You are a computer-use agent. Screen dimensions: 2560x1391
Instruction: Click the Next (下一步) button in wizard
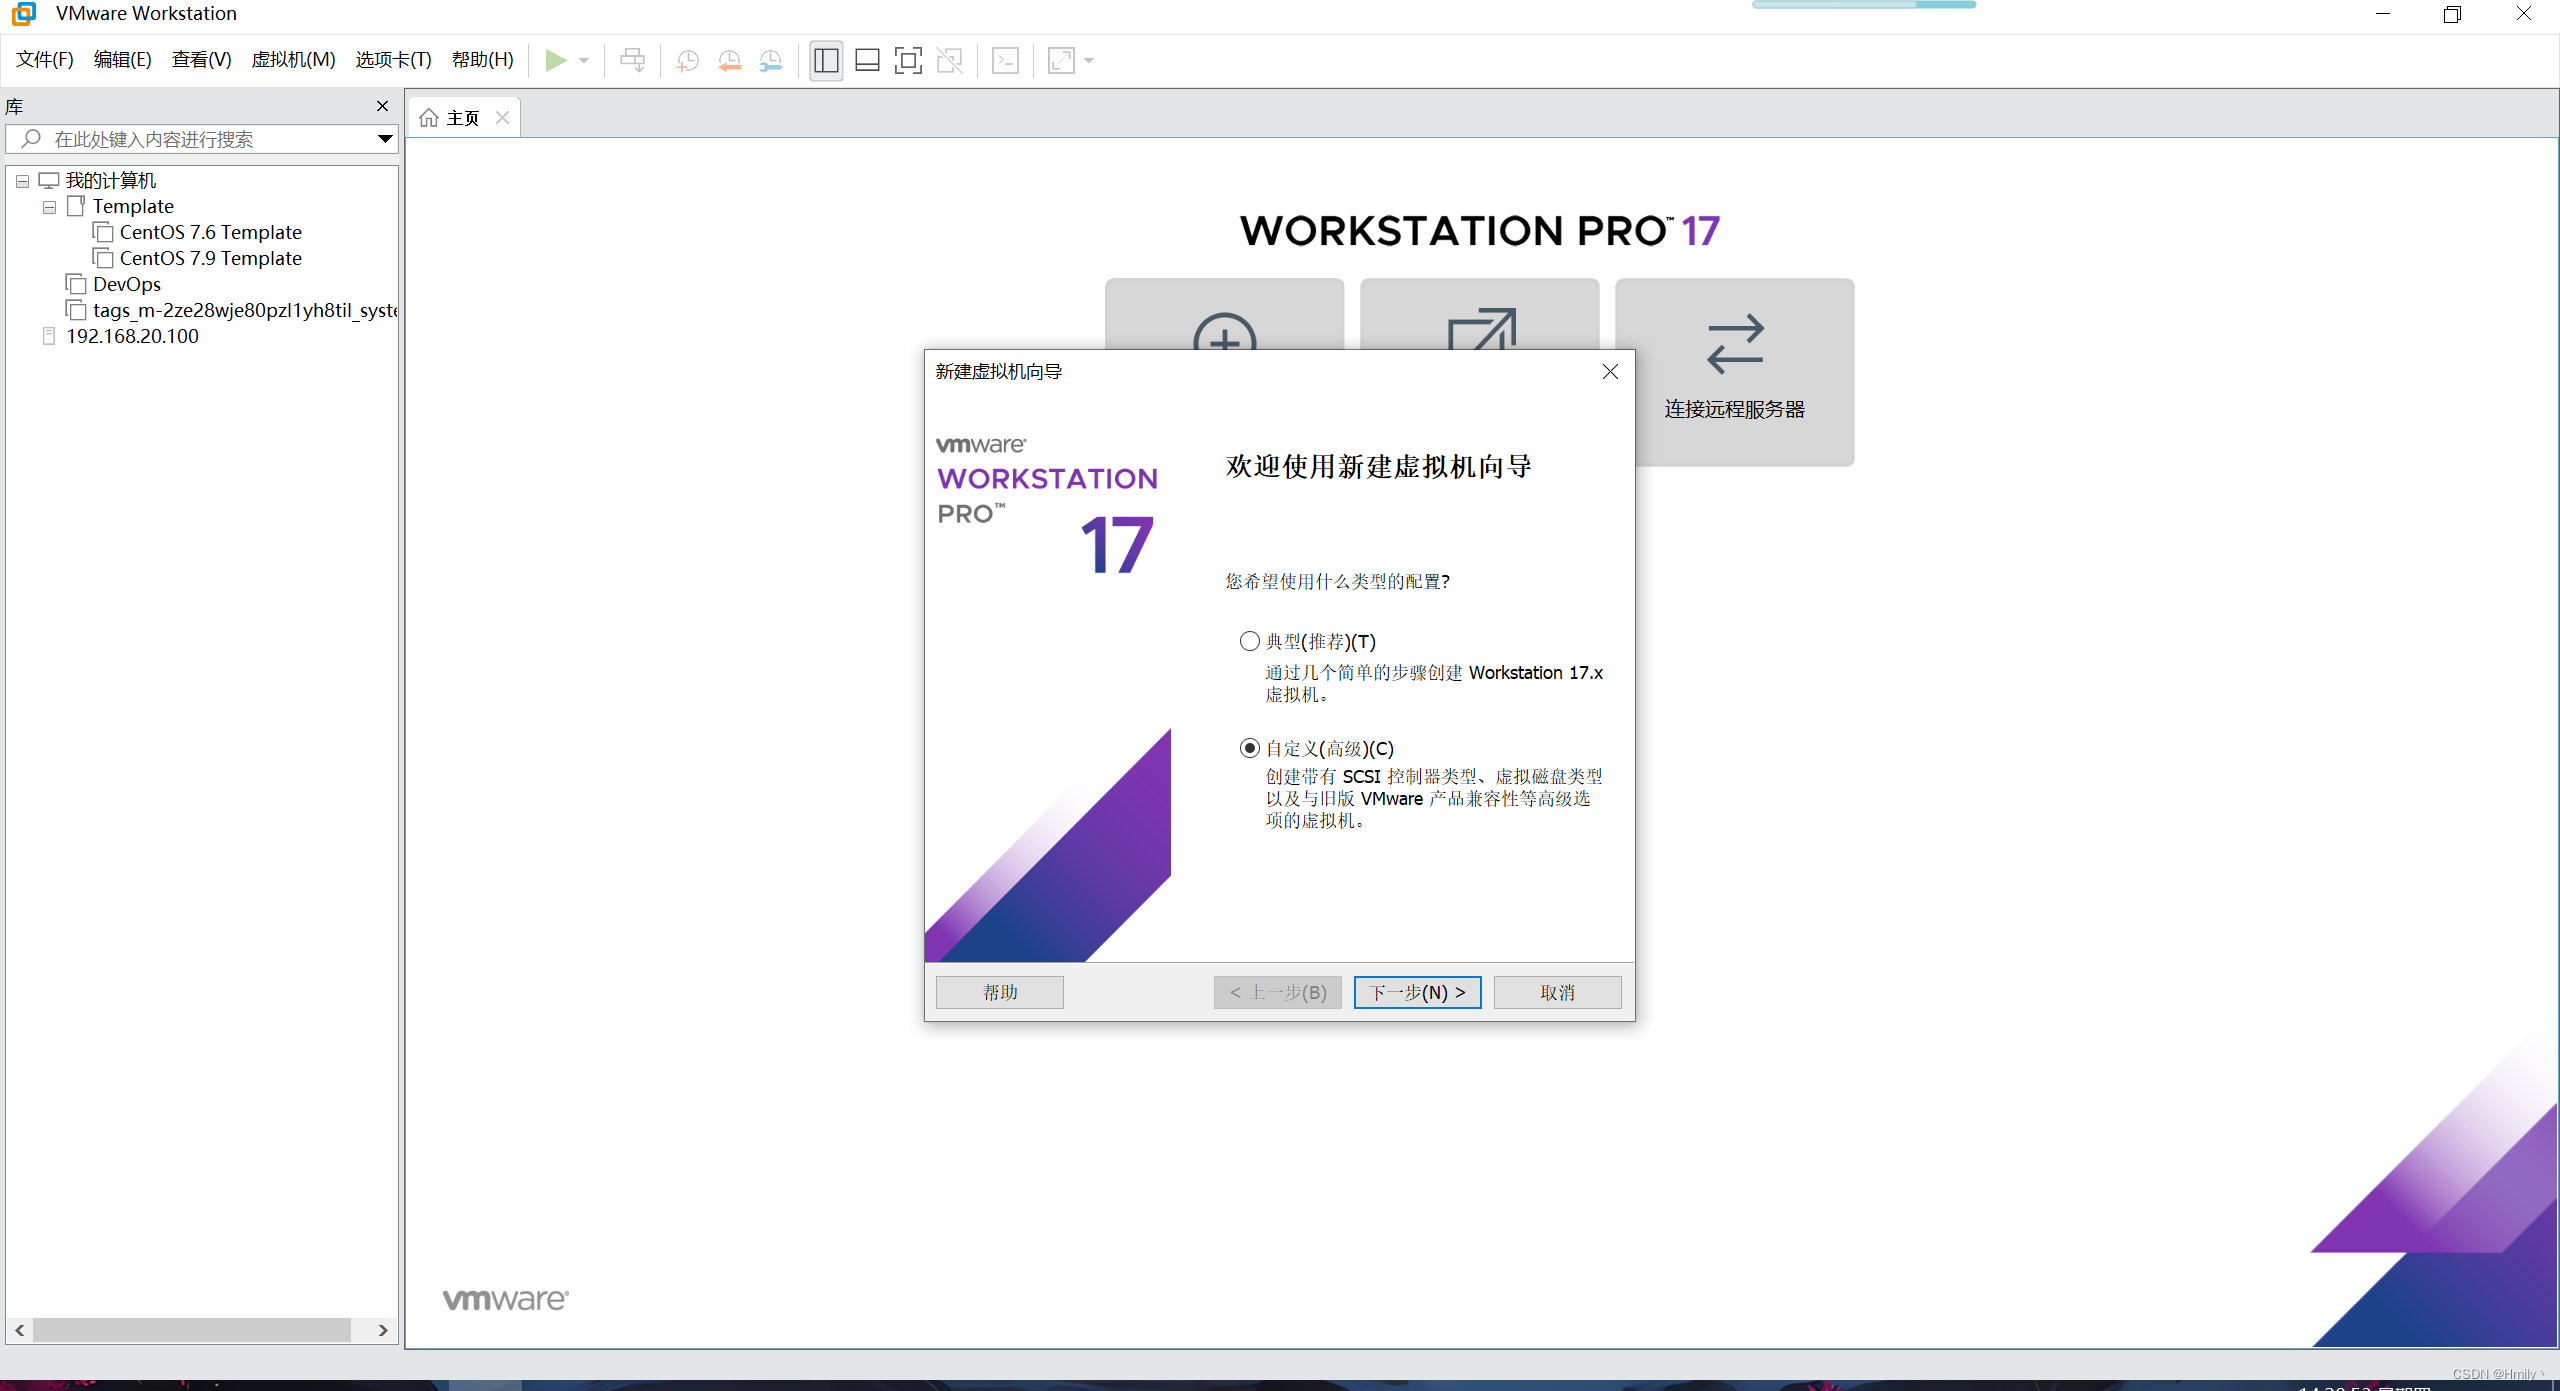click(x=1418, y=992)
